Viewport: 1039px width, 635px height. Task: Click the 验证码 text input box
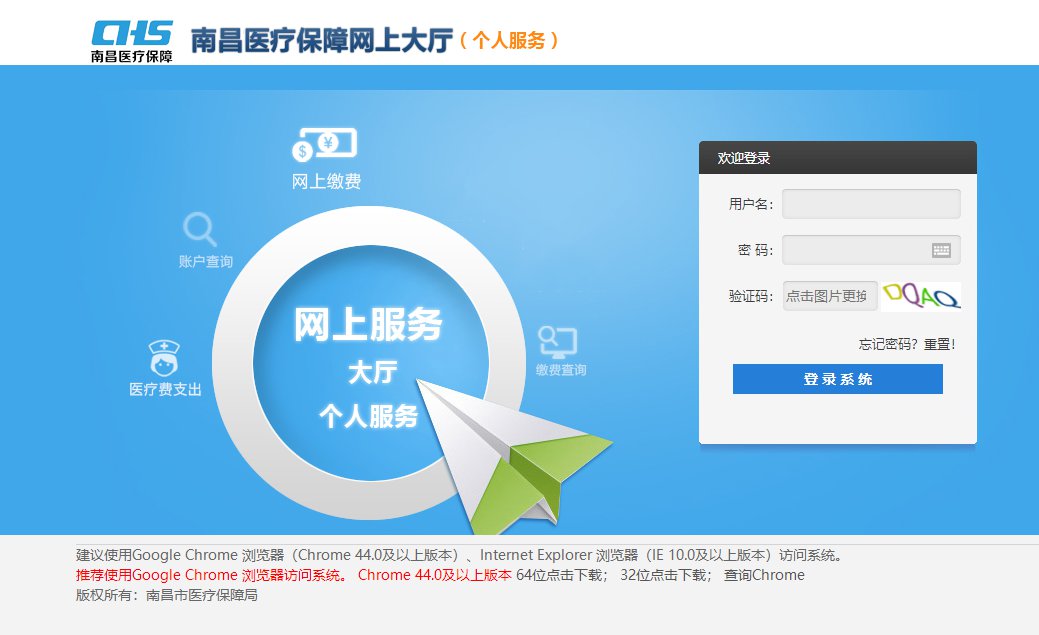[x=830, y=296]
